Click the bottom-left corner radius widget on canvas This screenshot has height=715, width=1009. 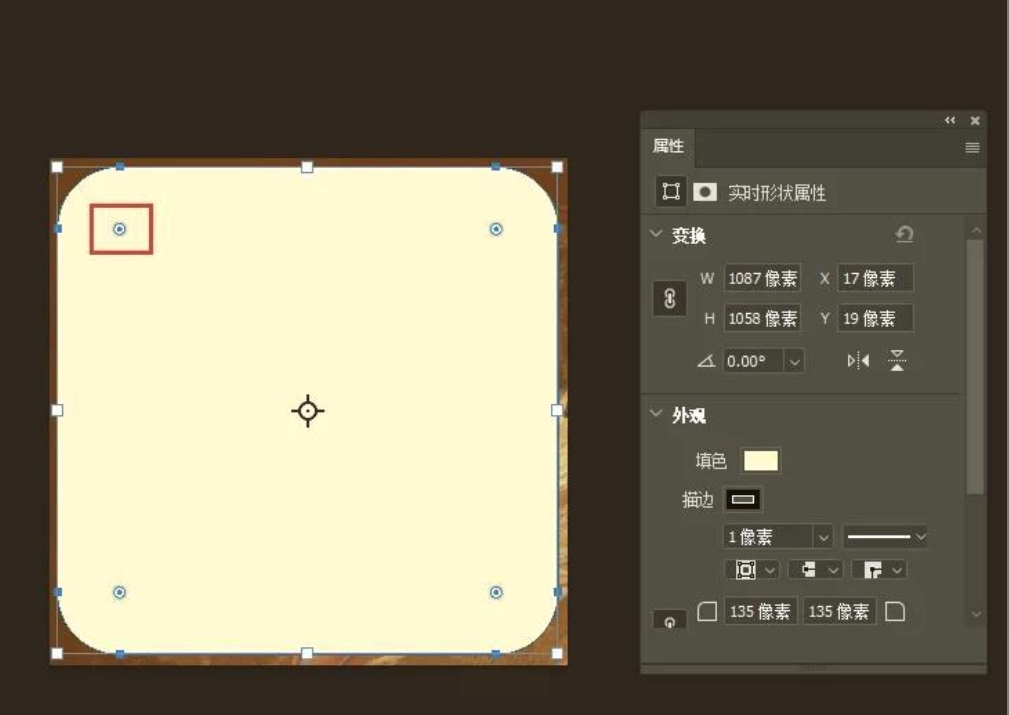[120, 592]
